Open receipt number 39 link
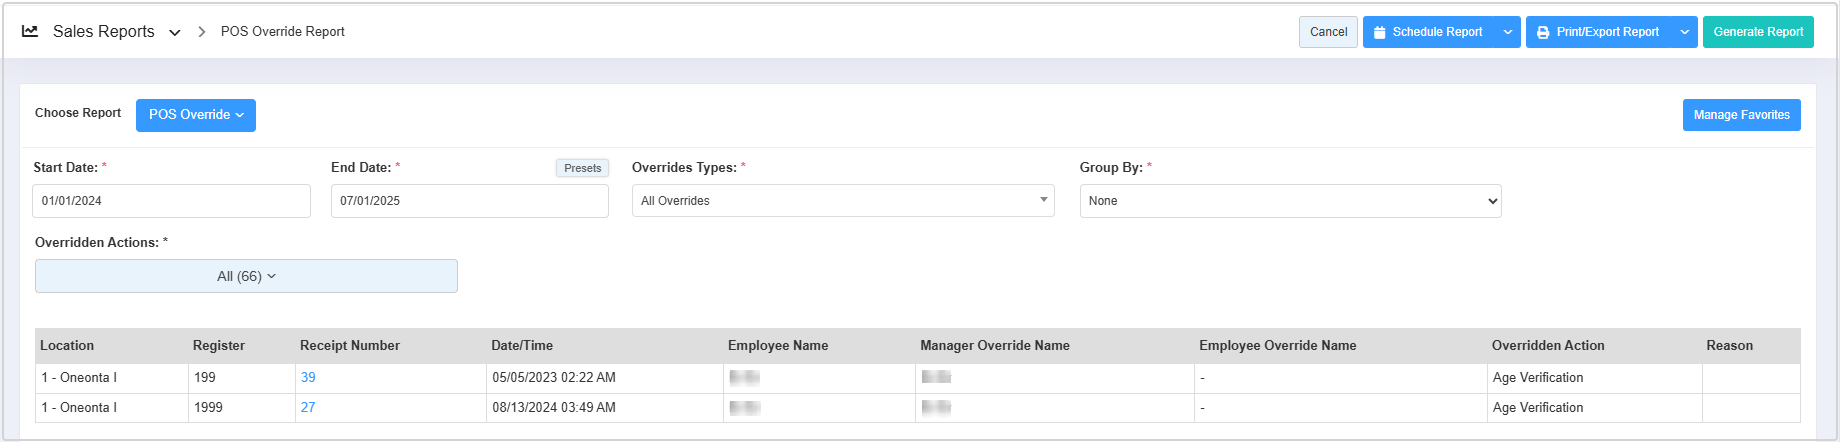The width and height of the screenshot is (1840, 442). coord(308,378)
